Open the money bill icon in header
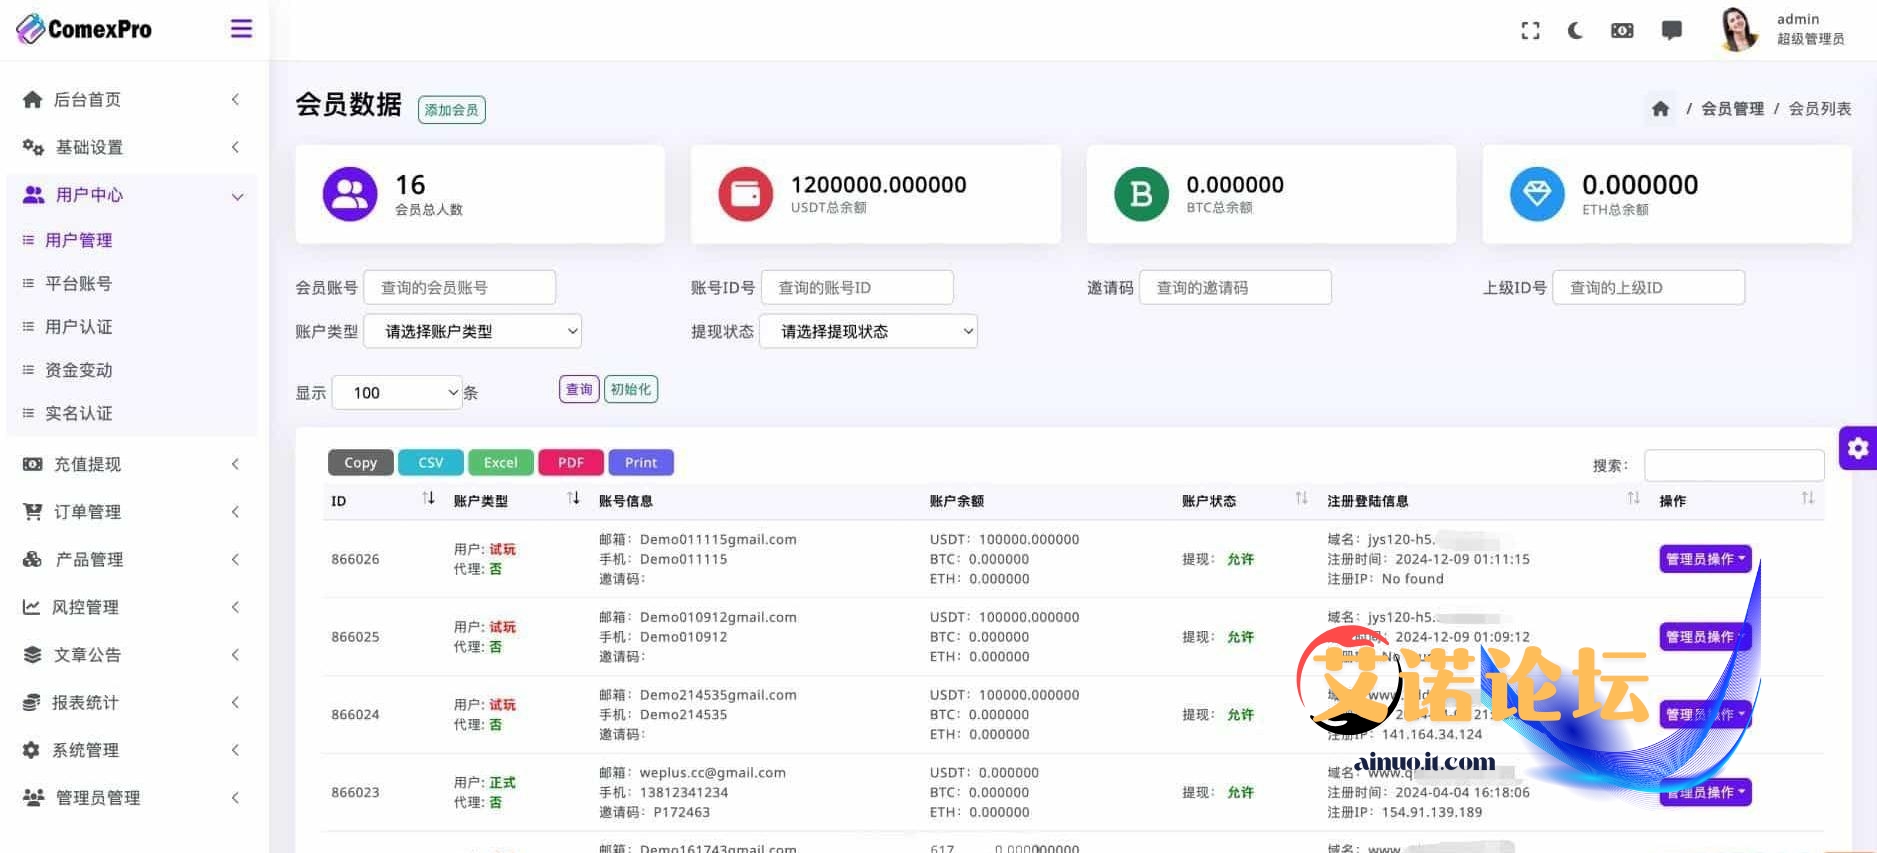Screen dimensions: 1877x853 pos(1622,31)
